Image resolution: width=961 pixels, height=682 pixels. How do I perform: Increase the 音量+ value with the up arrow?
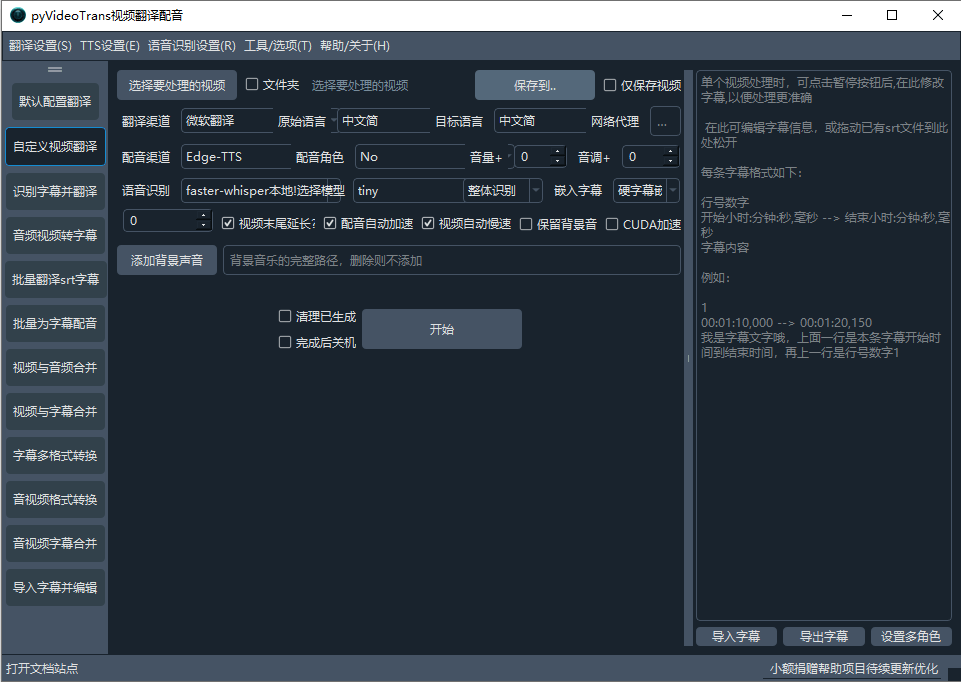point(558,152)
